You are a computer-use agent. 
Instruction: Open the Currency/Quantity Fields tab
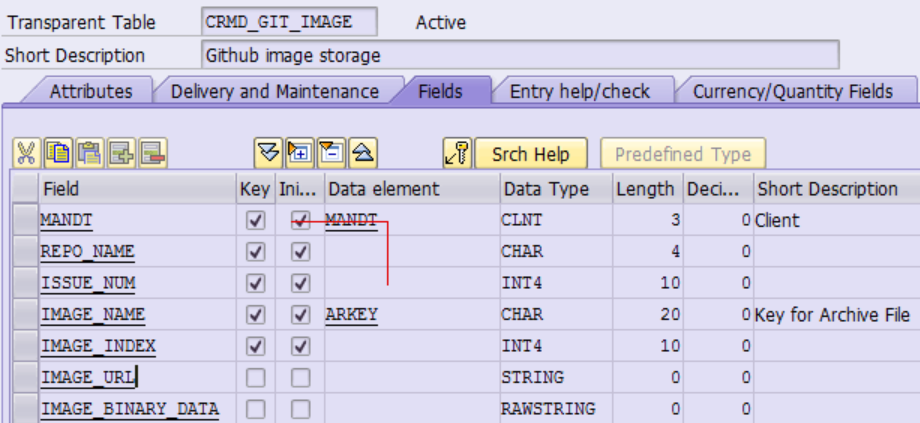793,92
